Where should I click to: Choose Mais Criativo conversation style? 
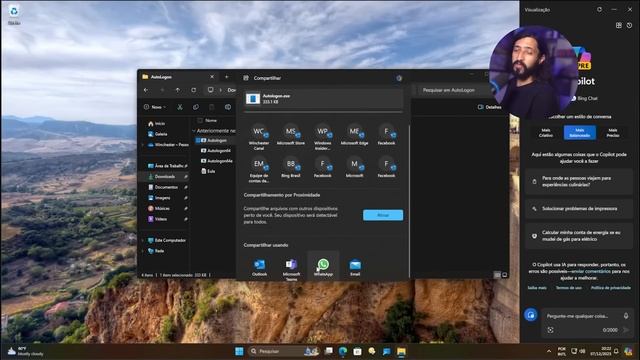click(546, 133)
